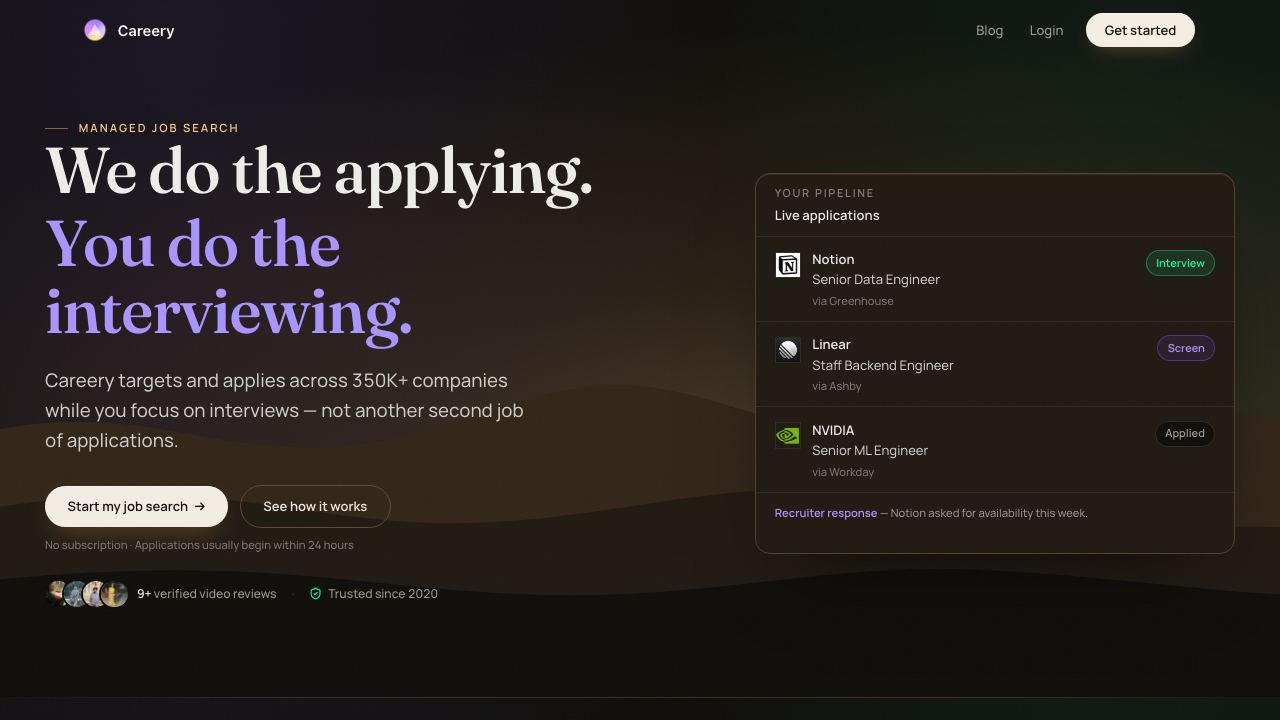Viewport: 1280px width, 720px height.
Task: Click the paragraph about 350K+ companies
Action: [x=284, y=411]
